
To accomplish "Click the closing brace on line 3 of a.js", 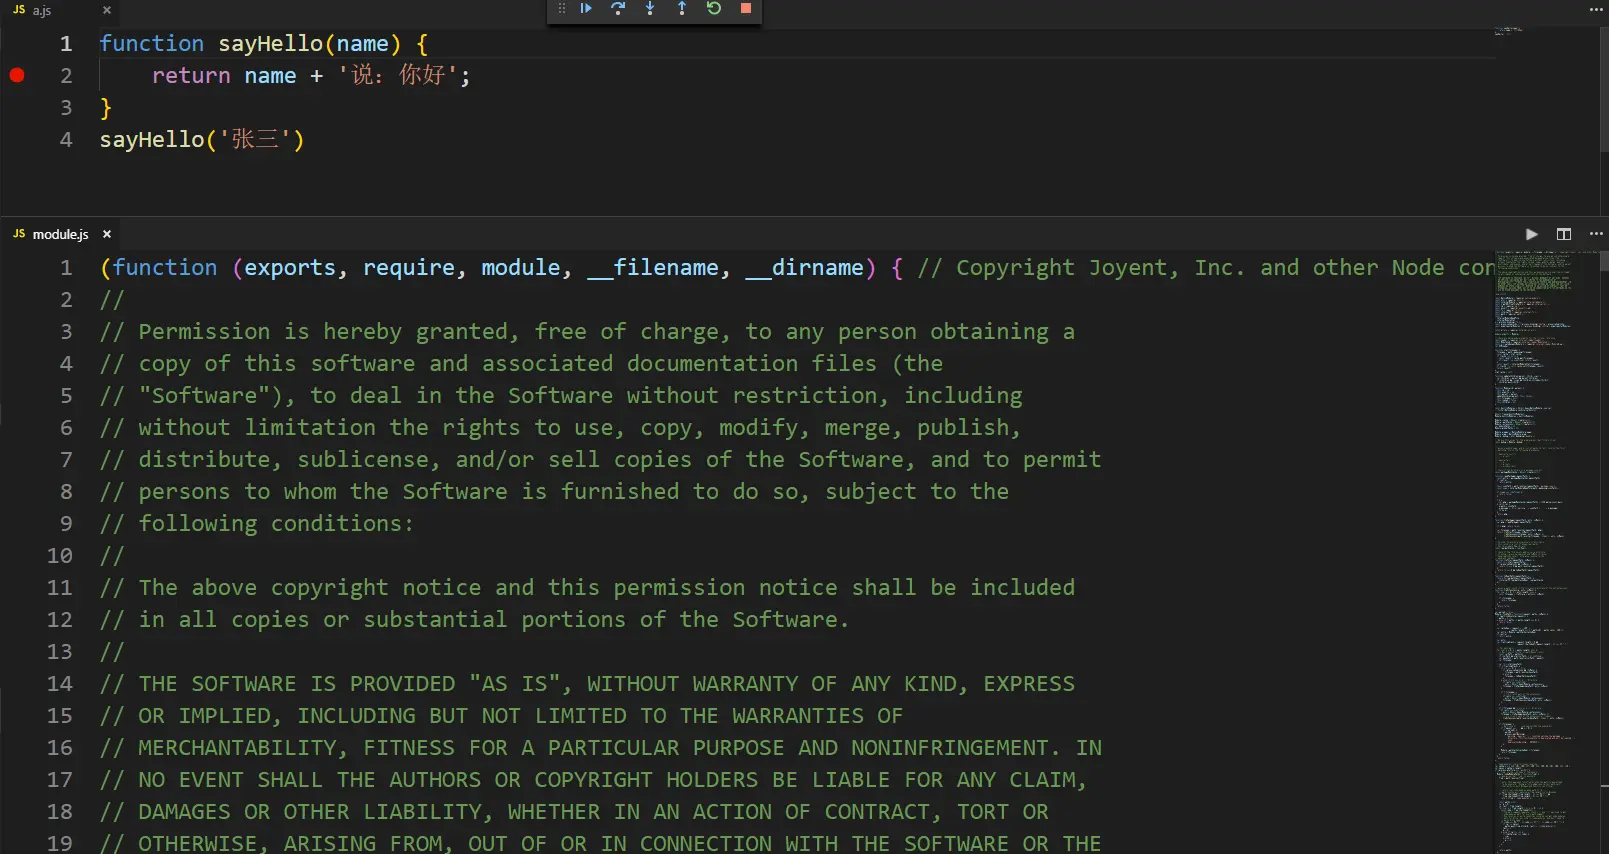I will [106, 108].
